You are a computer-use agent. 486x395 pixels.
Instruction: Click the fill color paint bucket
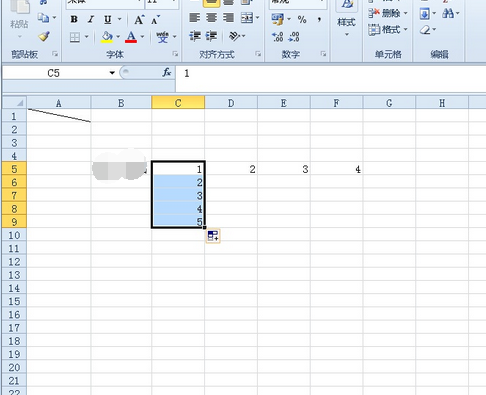click(107, 37)
